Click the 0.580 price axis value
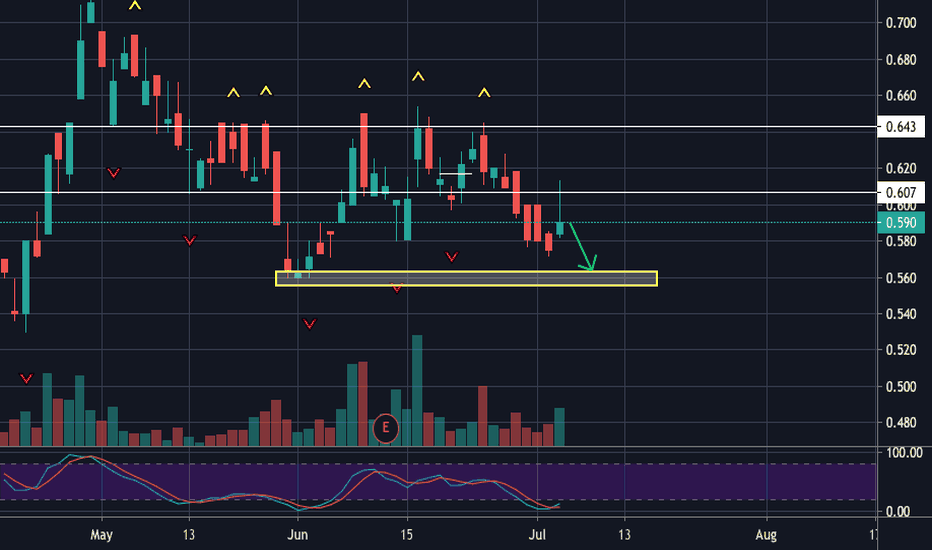This screenshot has height=550, width=932. [x=900, y=241]
